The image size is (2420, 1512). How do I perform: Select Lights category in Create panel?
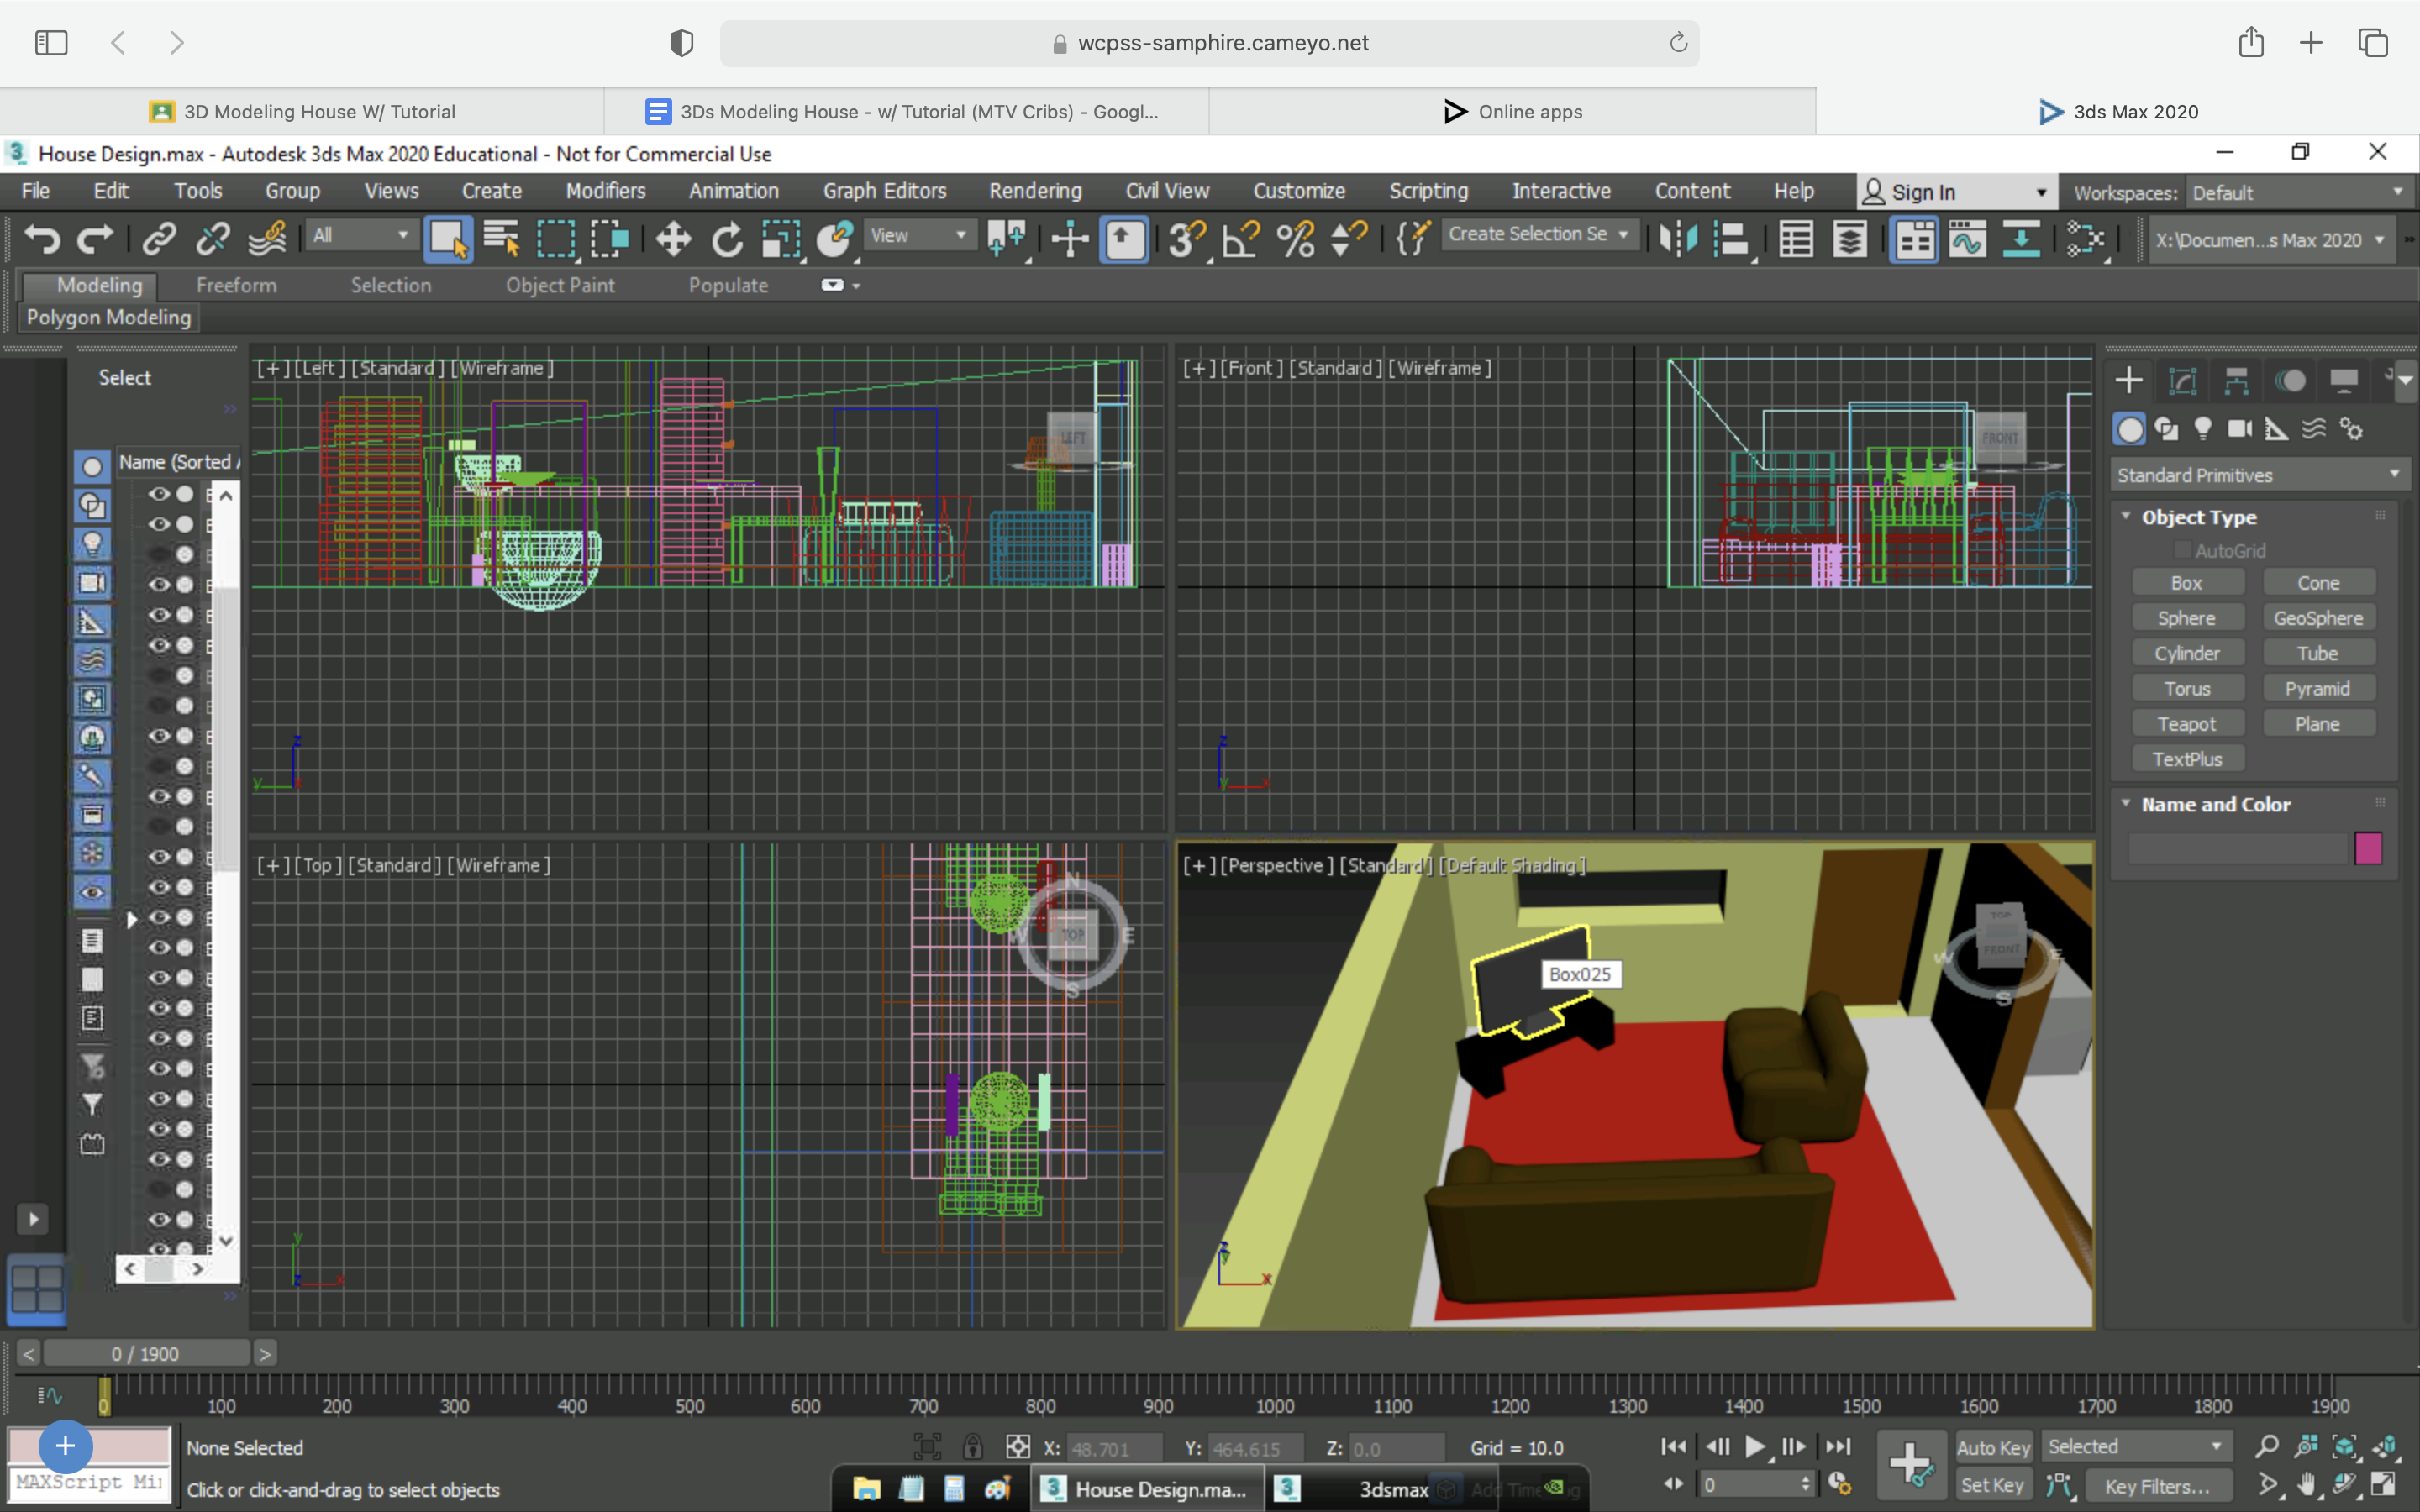(2203, 429)
